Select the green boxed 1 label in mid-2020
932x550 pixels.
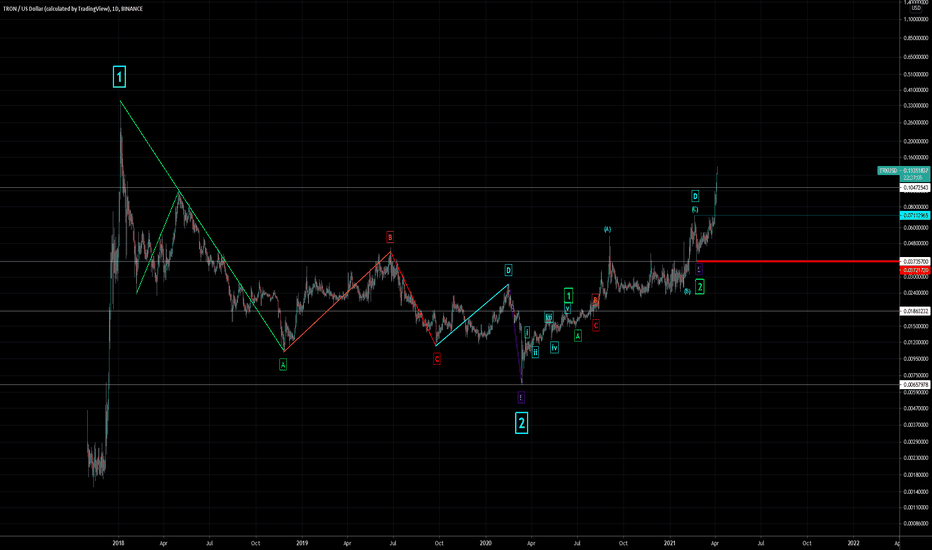[568, 296]
